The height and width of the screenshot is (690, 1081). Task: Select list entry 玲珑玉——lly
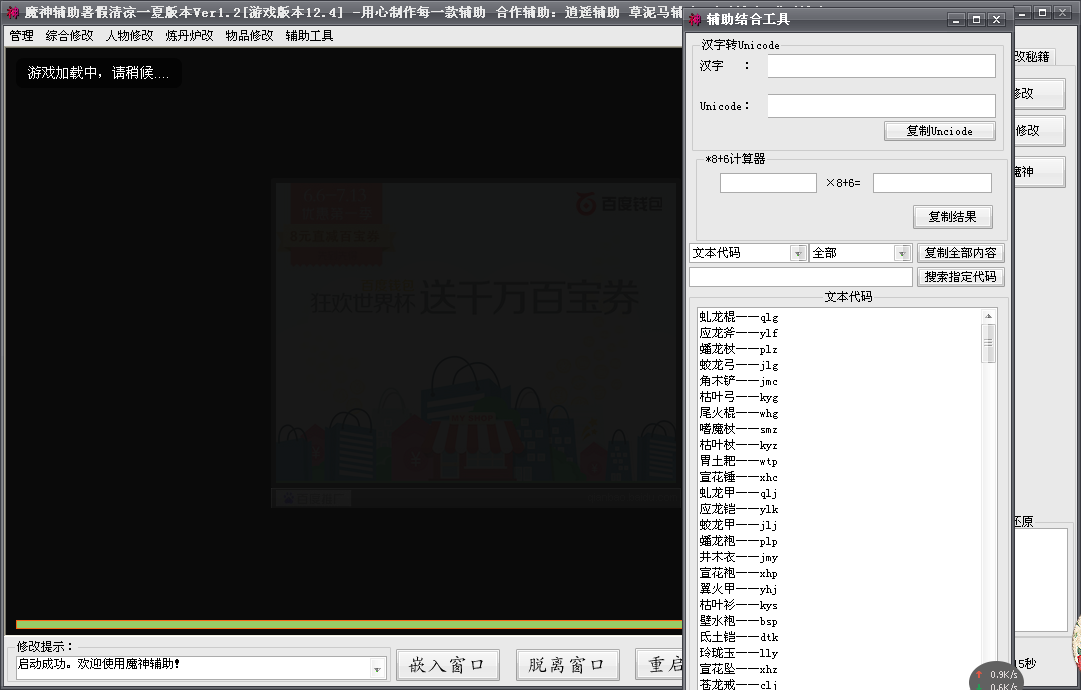click(x=739, y=653)
